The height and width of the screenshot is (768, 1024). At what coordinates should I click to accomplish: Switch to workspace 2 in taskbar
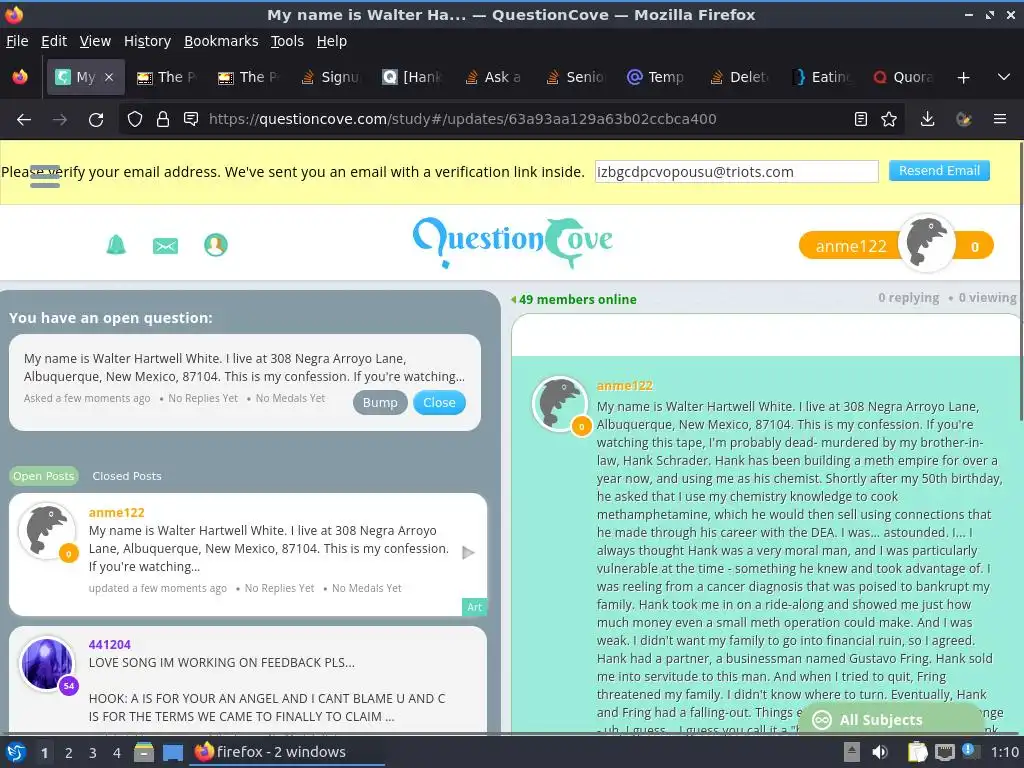click(69, 752)
